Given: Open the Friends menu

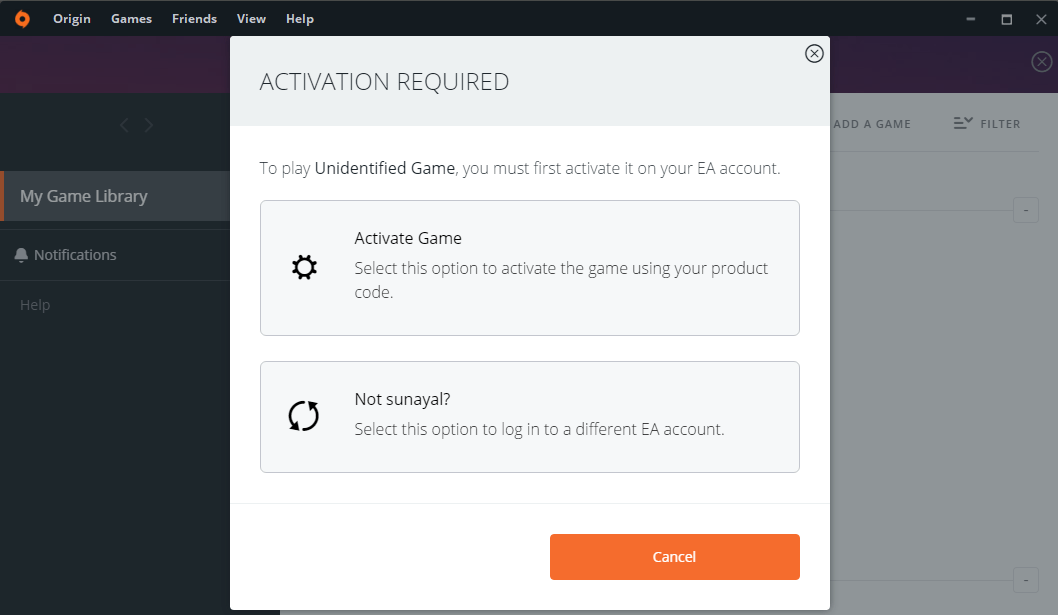Looking at the screenshot, I should coord(194,19).
